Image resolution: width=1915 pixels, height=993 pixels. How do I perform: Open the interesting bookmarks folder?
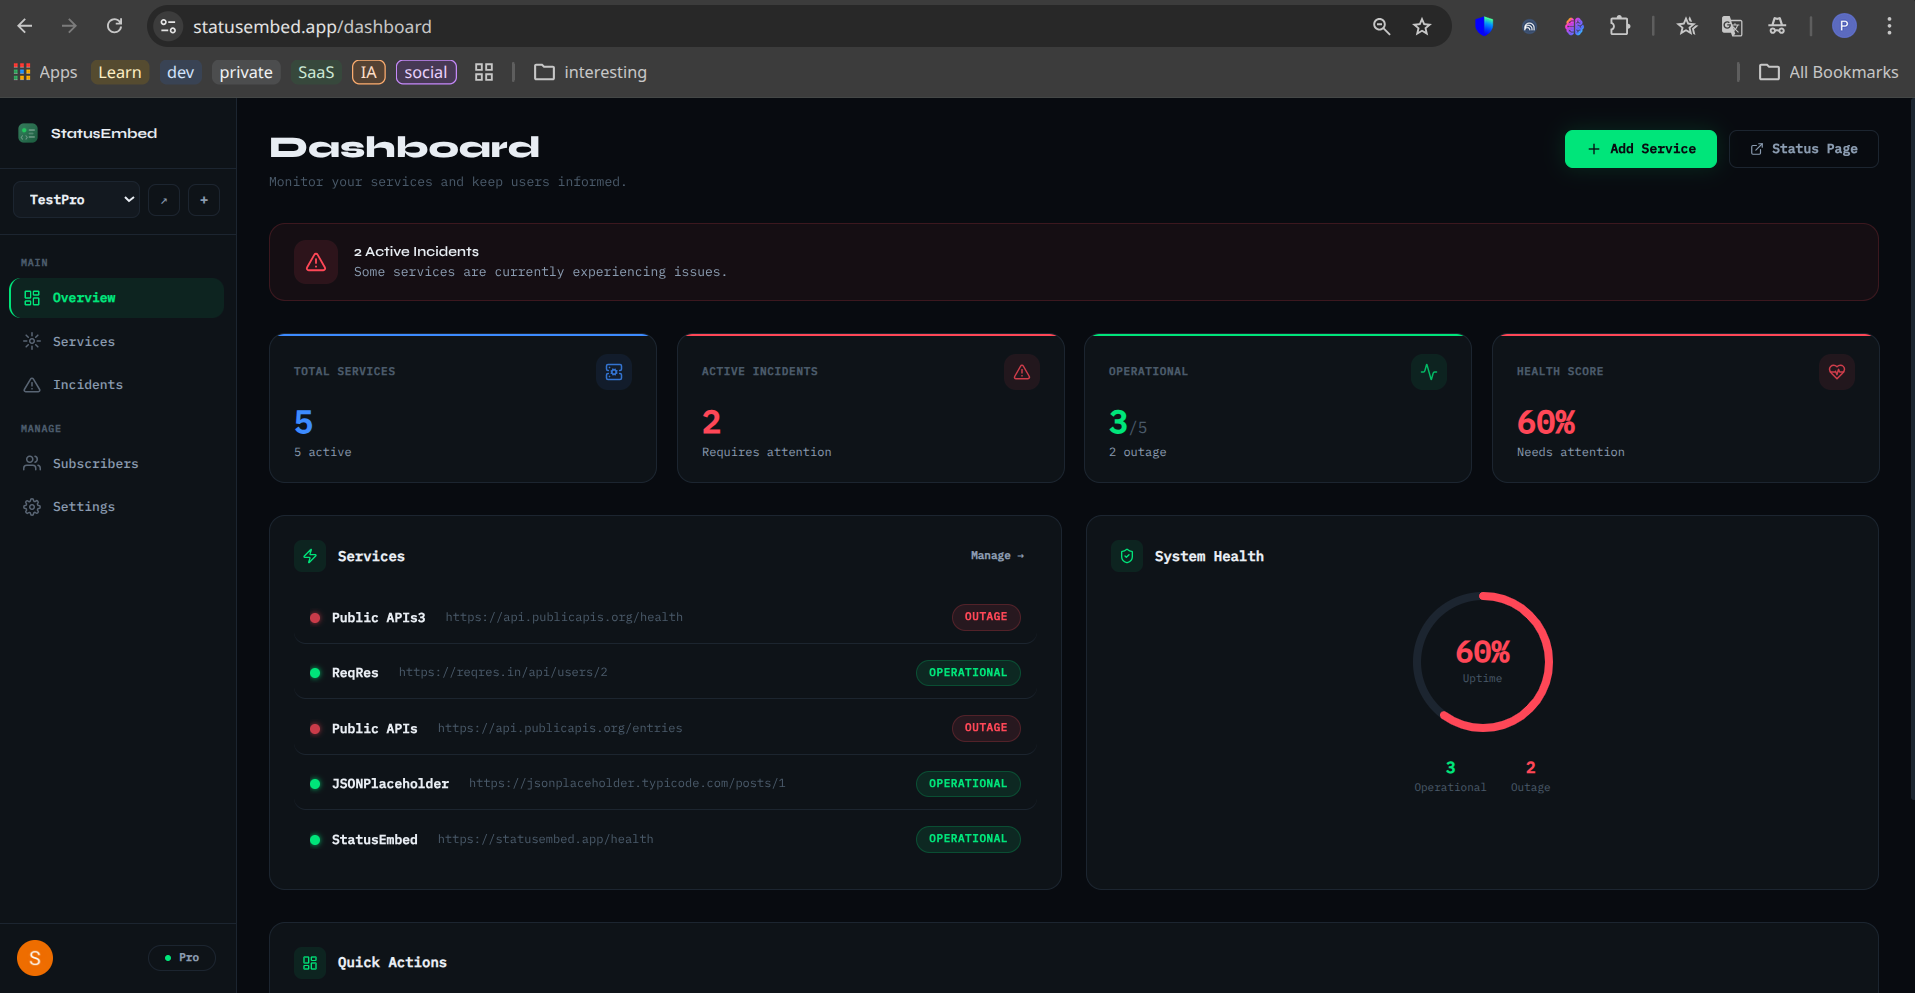coord(591,72)
